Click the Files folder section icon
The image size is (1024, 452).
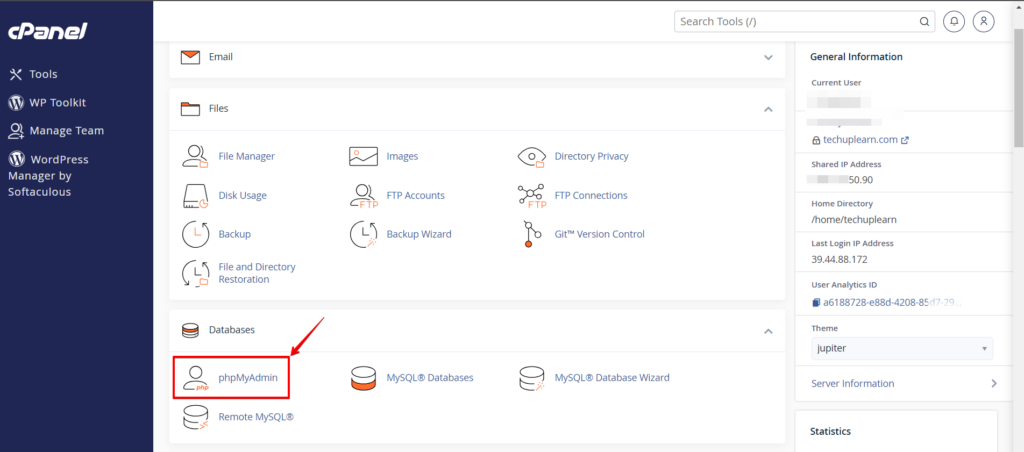[190, 108]
